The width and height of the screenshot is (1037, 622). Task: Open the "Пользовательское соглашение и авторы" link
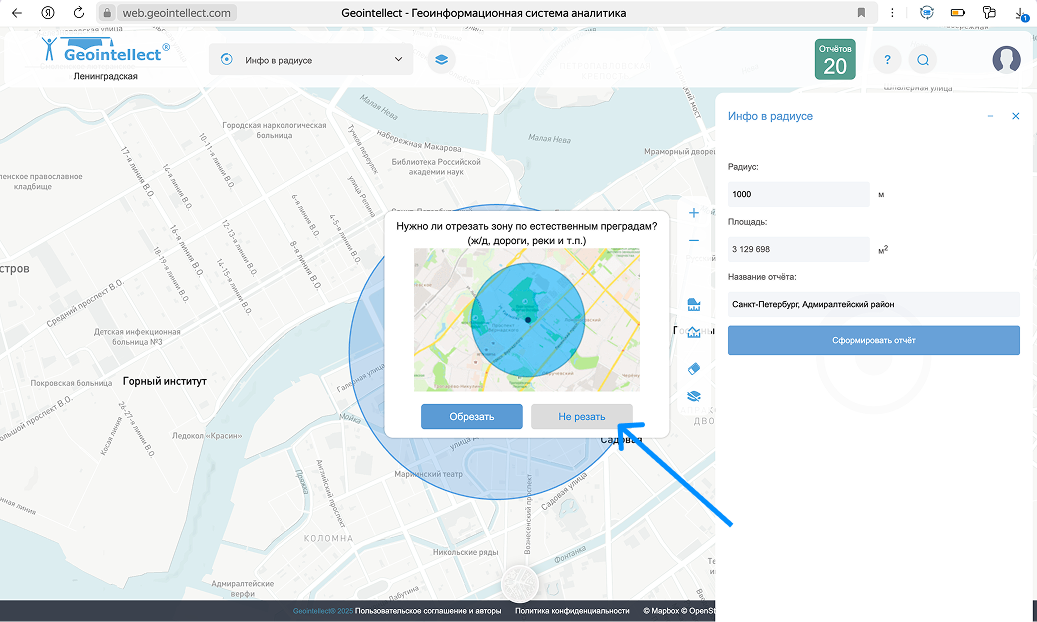(430, 611)
